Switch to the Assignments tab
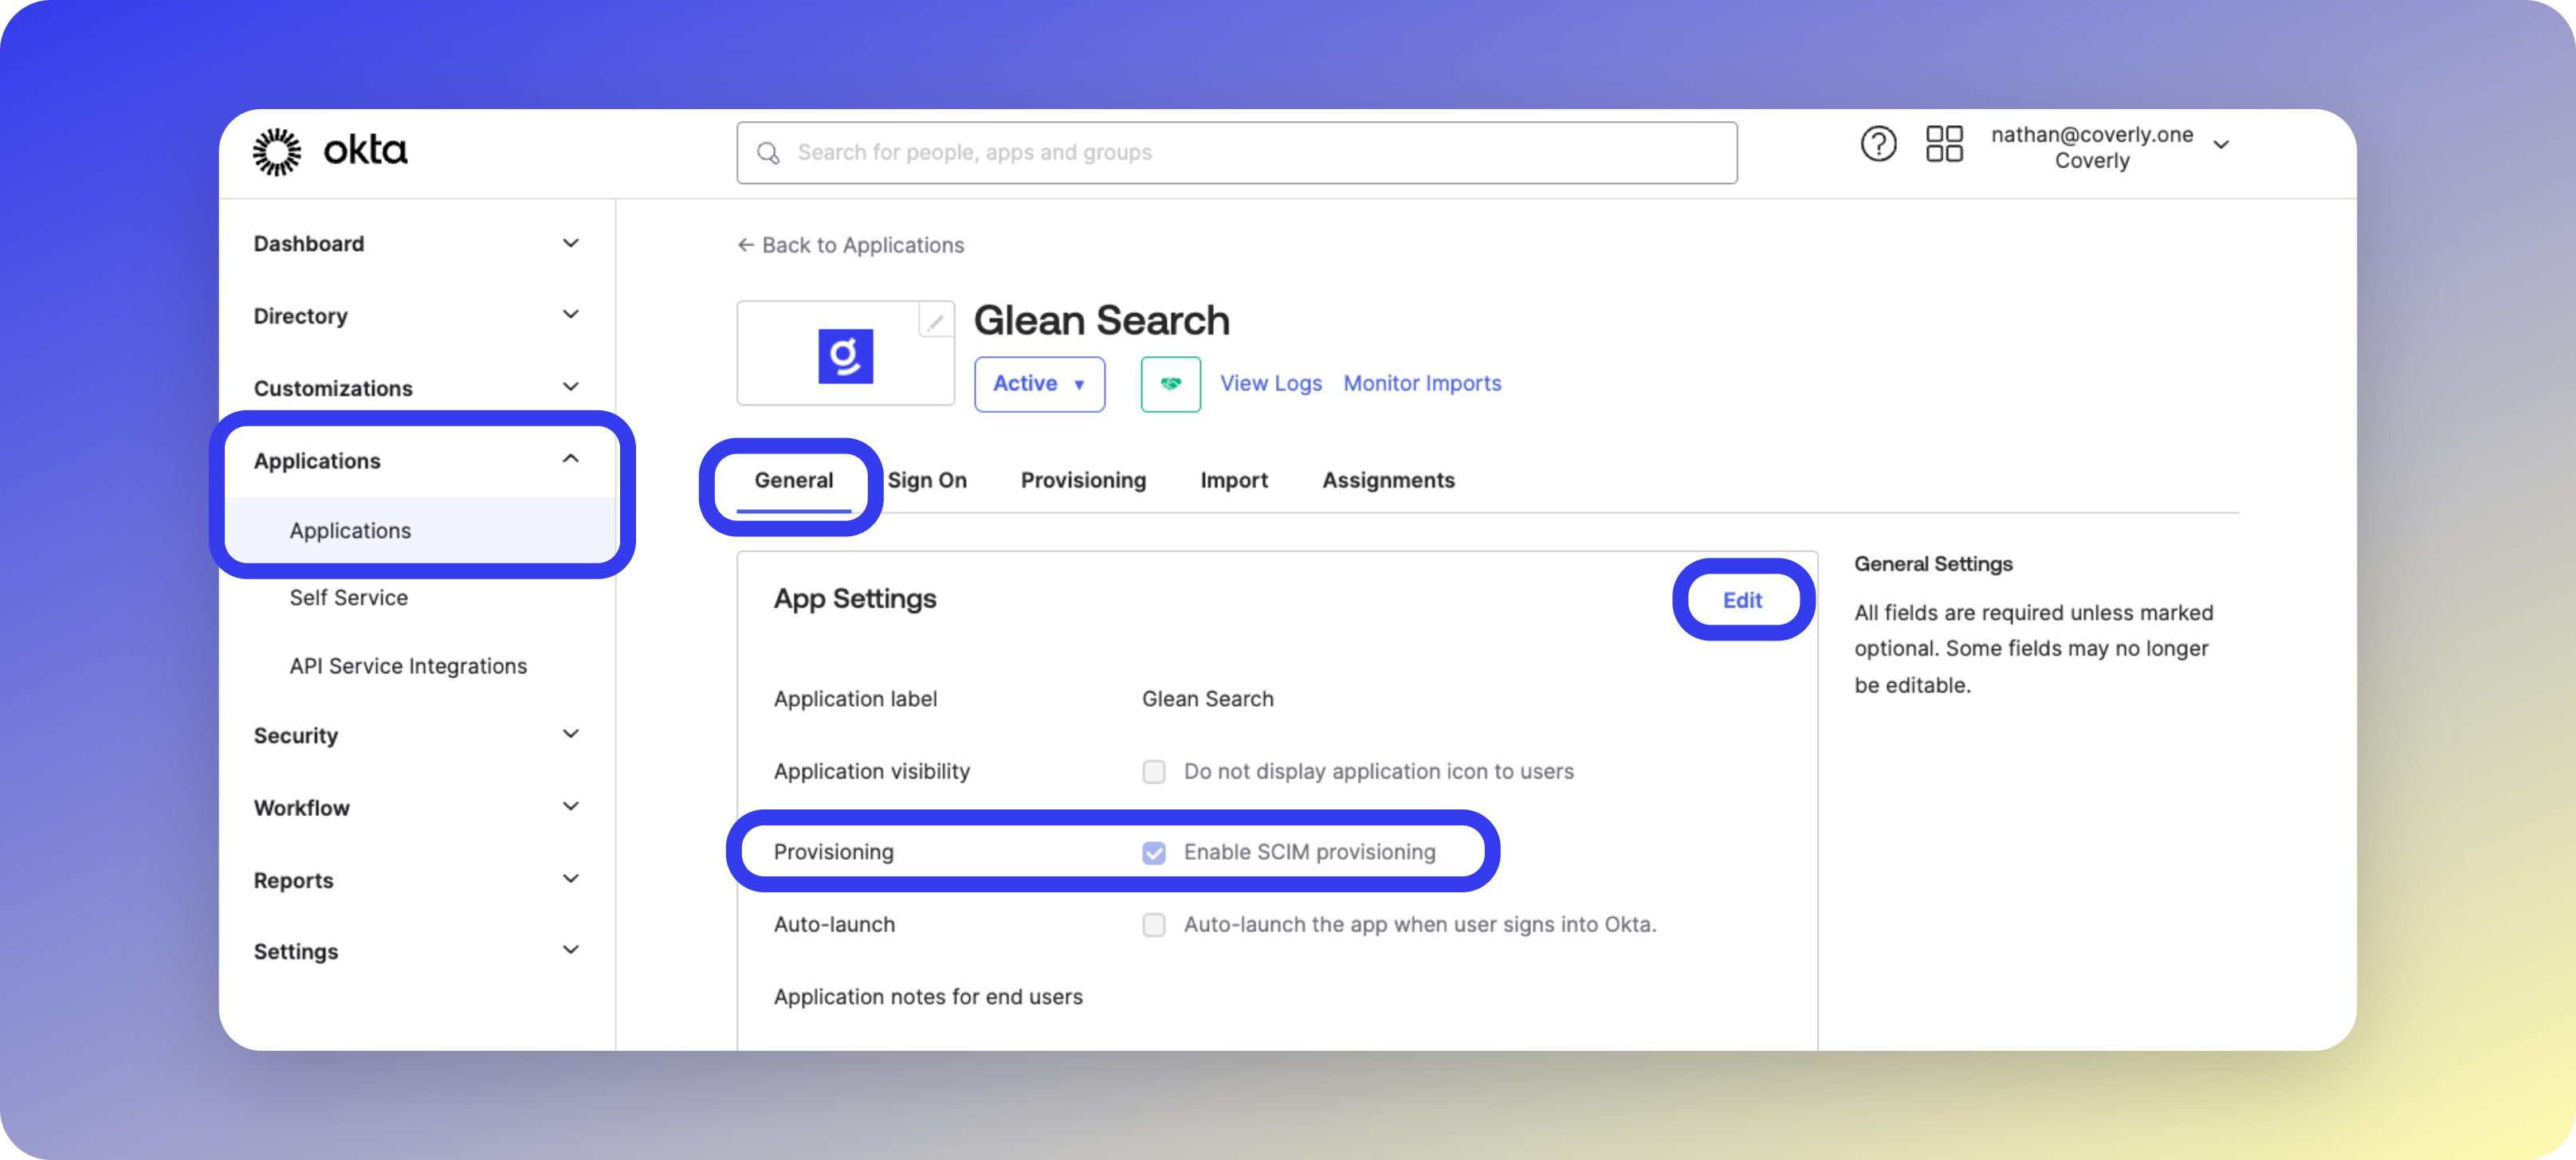 coord(1388,481)
